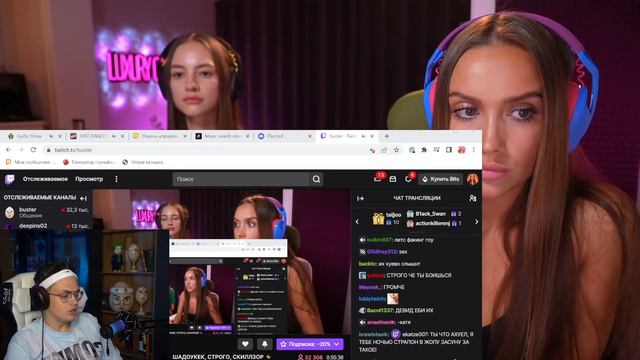Open the browser side panel icon
Viewport: 640px width, 360px height.
(449, 150)
